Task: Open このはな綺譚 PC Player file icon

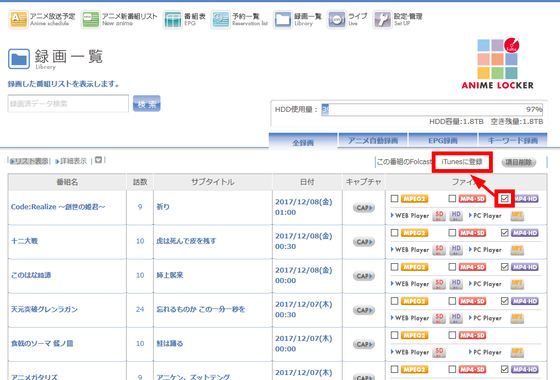Action: [x=517, y=284]
